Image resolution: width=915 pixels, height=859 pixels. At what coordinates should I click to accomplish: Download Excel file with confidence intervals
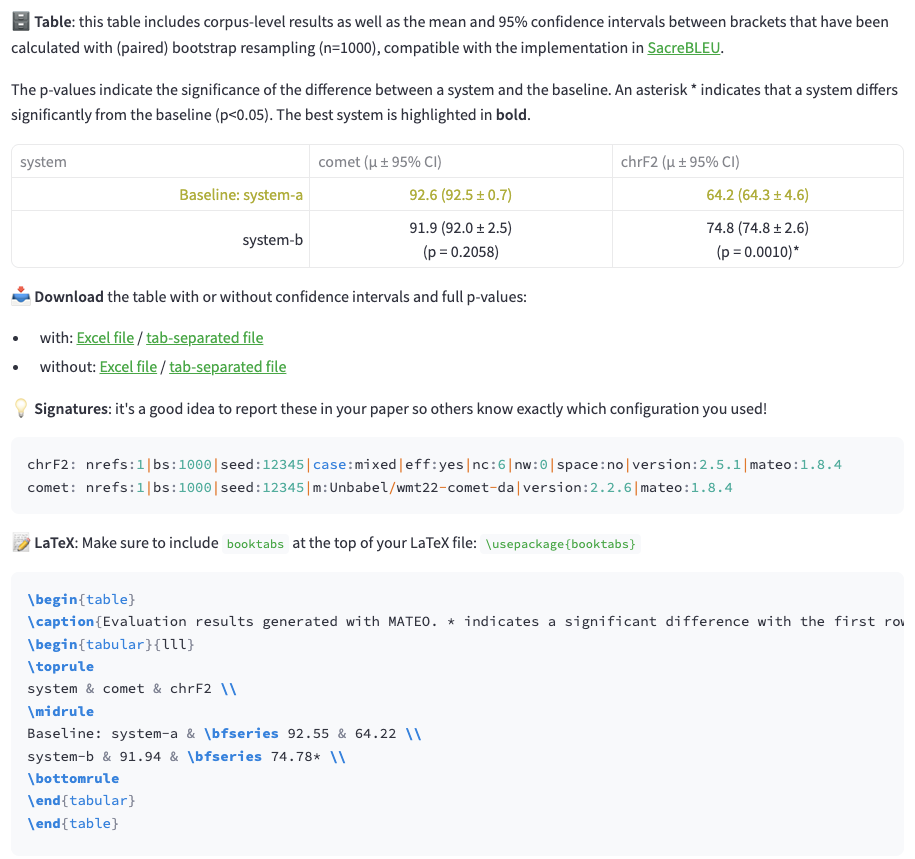pyautogui.click(x=105, y=338)
